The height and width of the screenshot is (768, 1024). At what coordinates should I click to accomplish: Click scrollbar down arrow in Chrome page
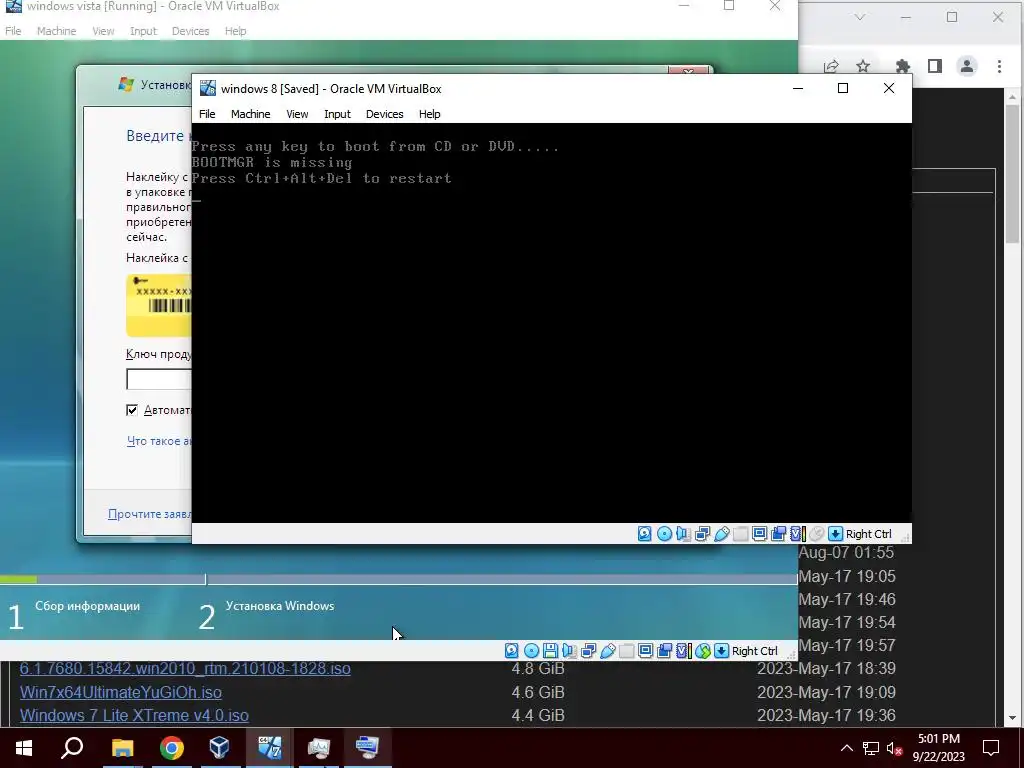pos(1012,718)
